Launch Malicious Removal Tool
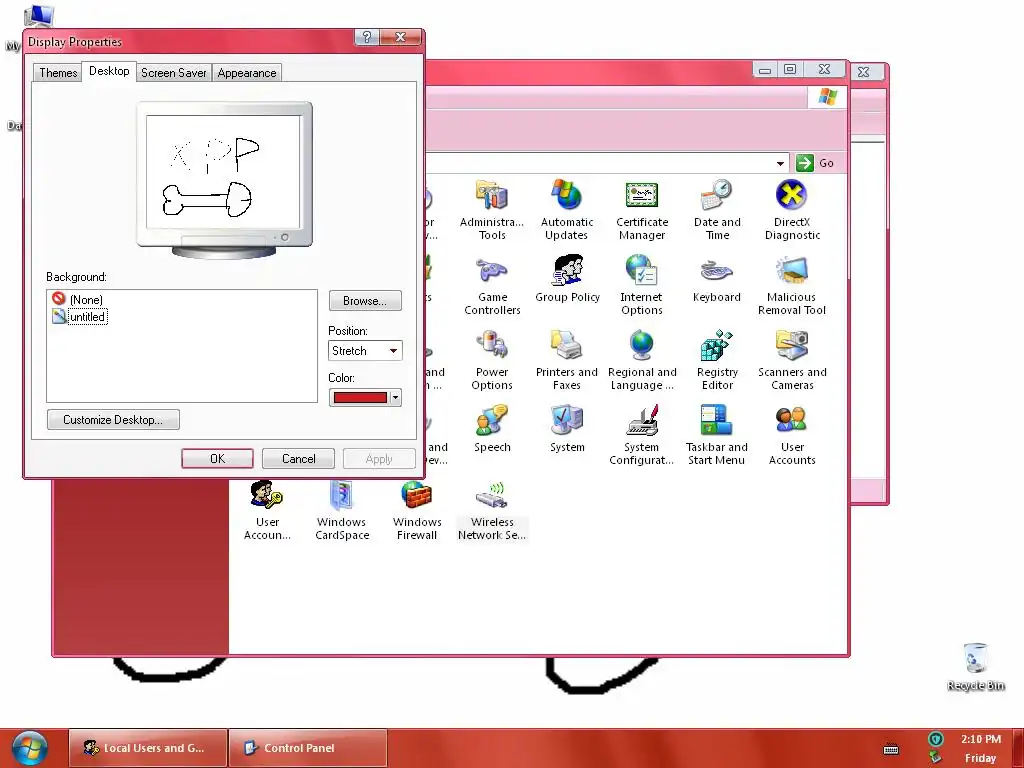The width and height of the screenshot is (1024, 768). coord(792,284)
